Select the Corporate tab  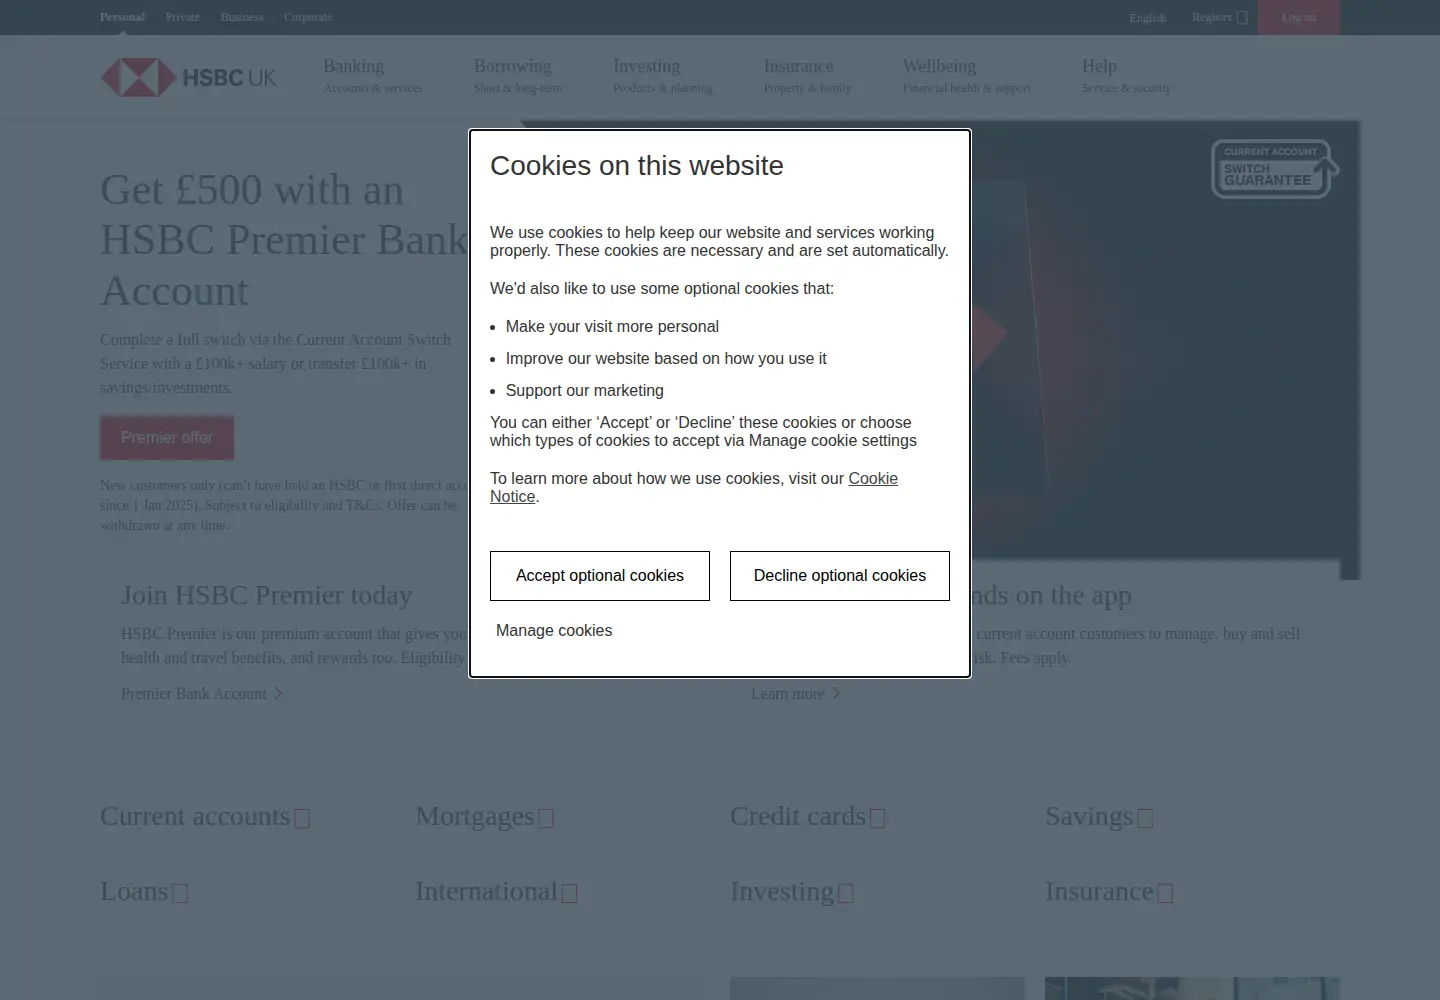(x=308, y=17)
